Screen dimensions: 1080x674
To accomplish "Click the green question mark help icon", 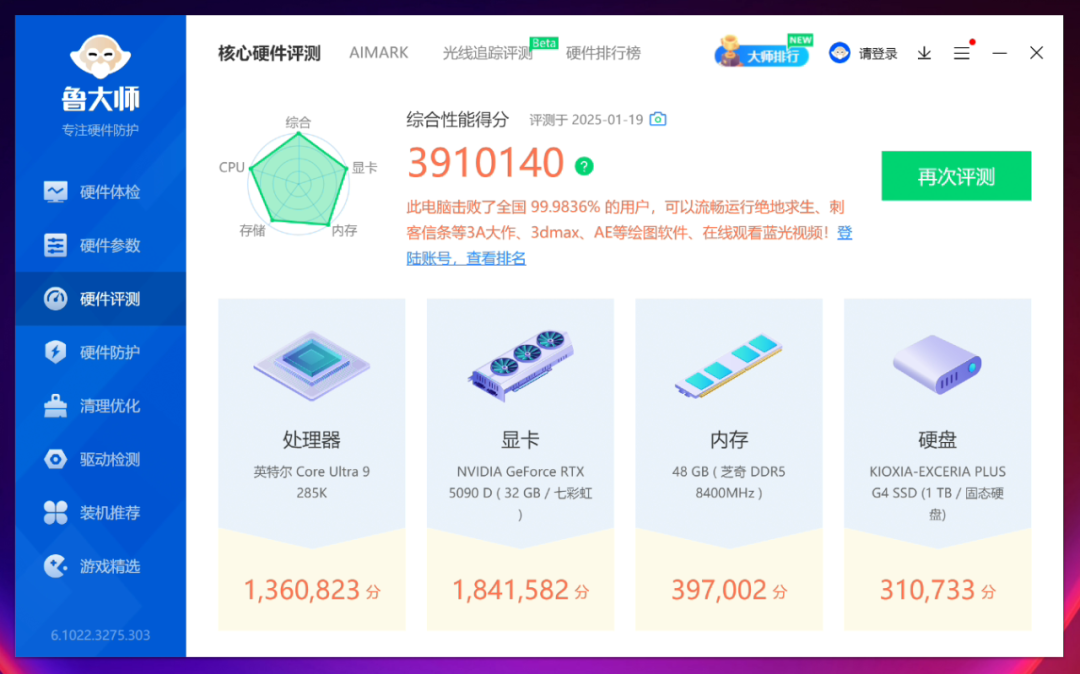I will tap(584, 166).
